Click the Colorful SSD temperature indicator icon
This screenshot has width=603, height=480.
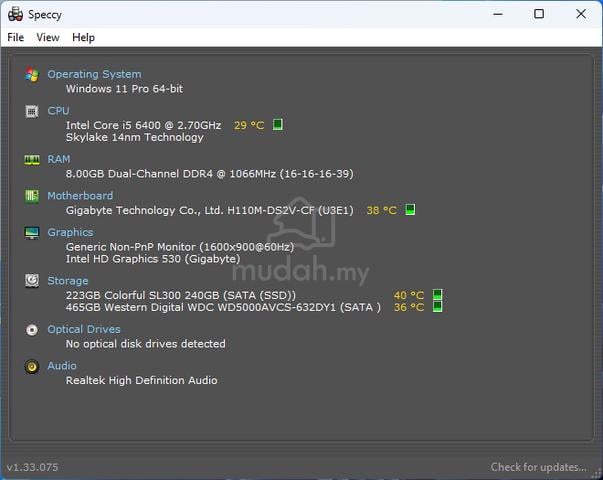pyautogui.click(x=437, y=295)
